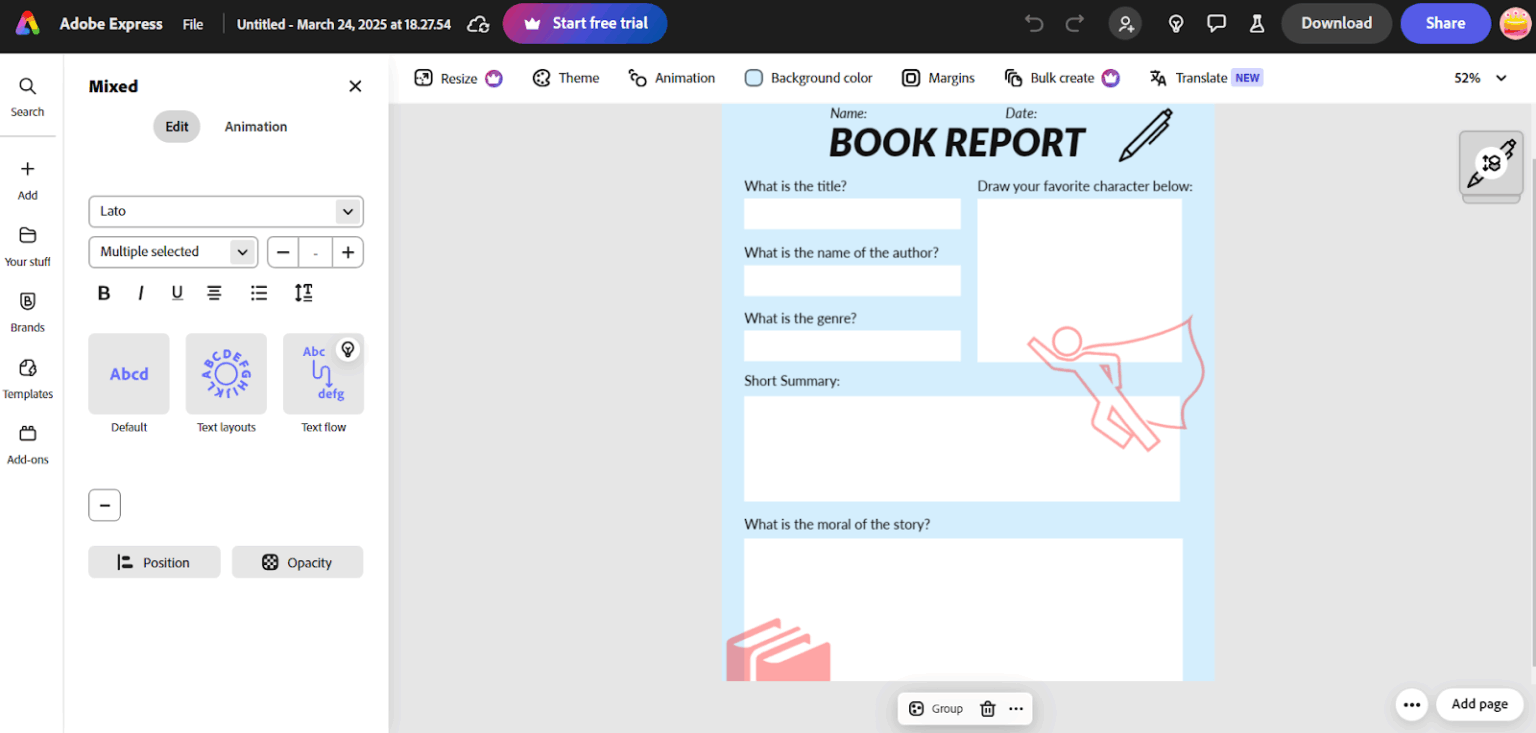This screenshot has height=733, width=1536.
Task: Select the Animation tool in the toolbar
Action: (671, 77)
